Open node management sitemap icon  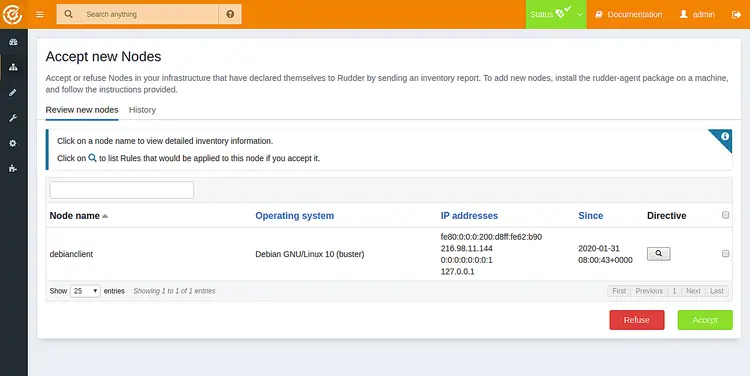[13, 67]
